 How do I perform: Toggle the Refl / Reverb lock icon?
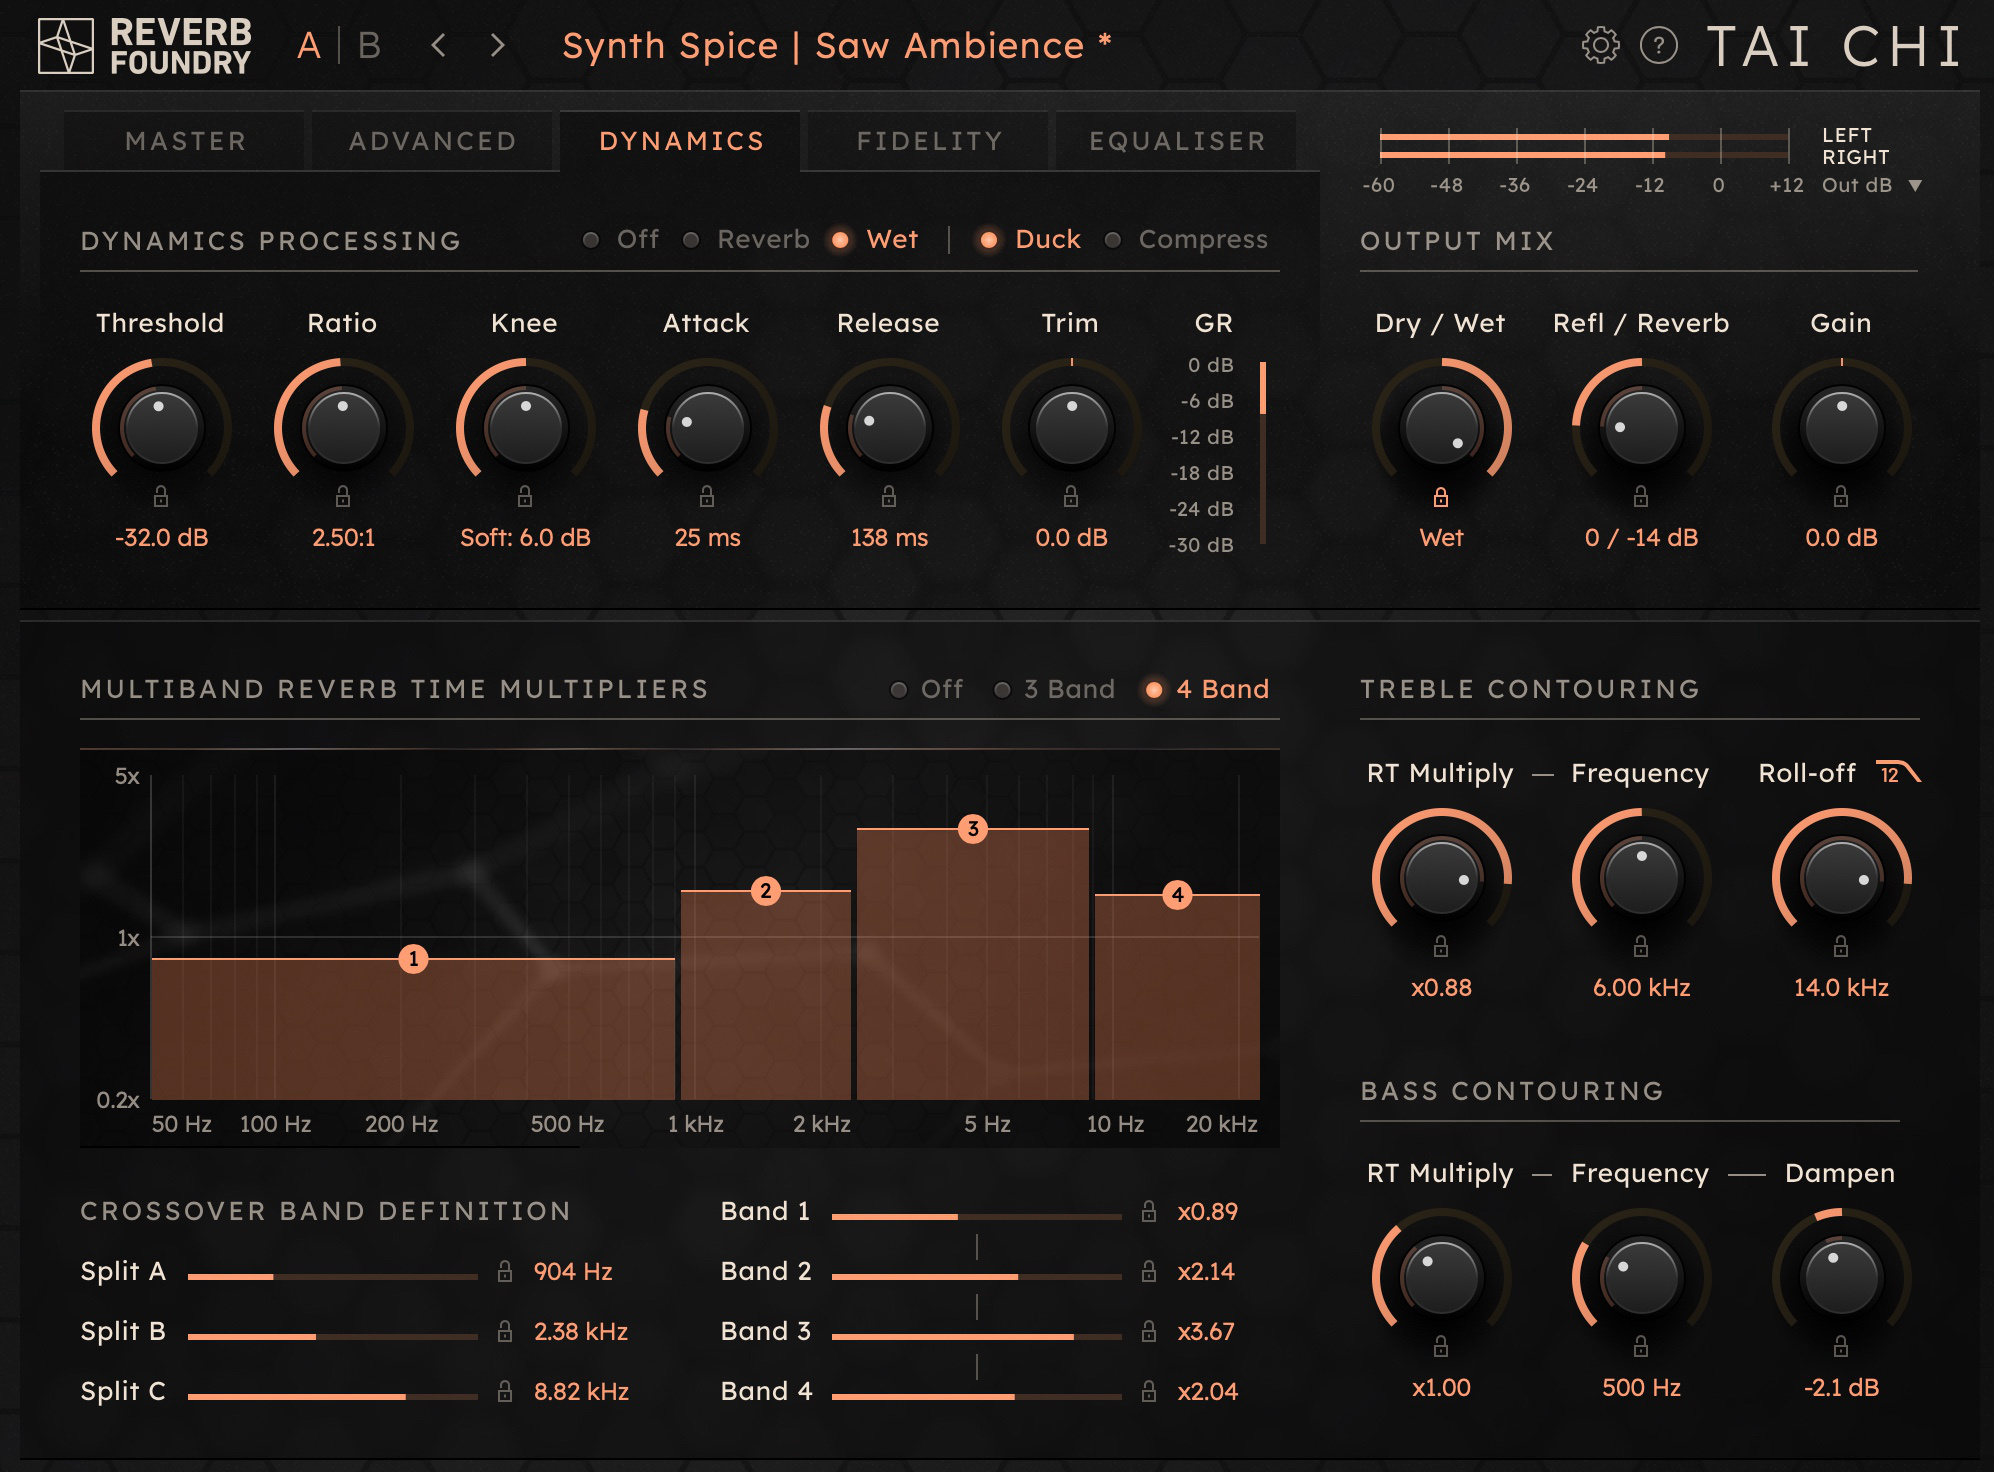[x=1641, y=496]
